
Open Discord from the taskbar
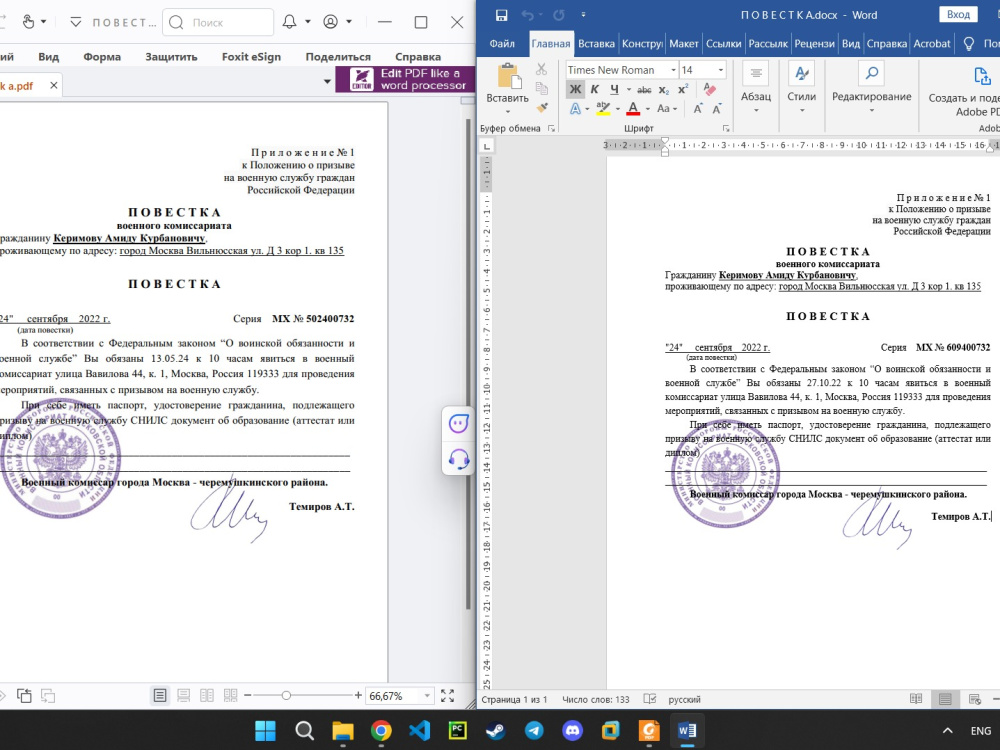pyautogui.click(x=572, y=731)
